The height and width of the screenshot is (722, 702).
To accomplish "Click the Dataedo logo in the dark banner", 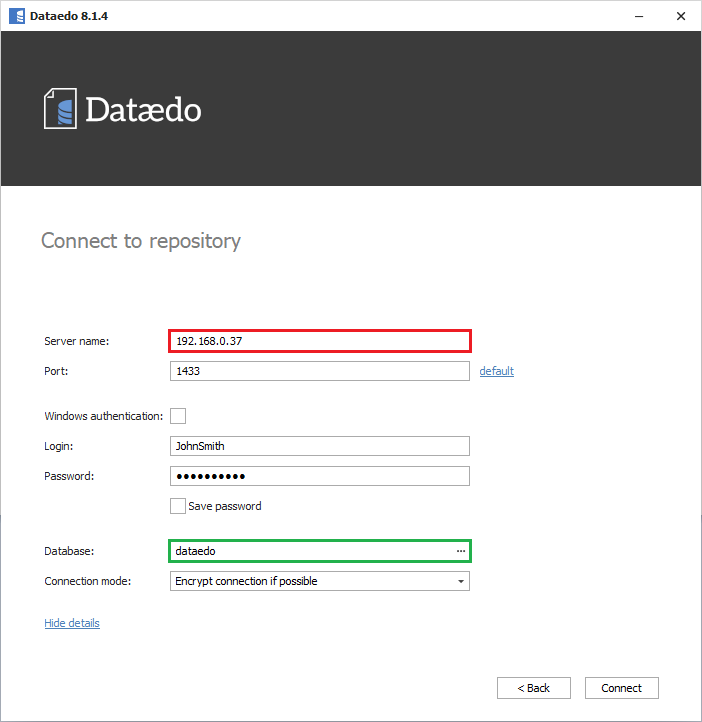I will click(x=122, y=109).
